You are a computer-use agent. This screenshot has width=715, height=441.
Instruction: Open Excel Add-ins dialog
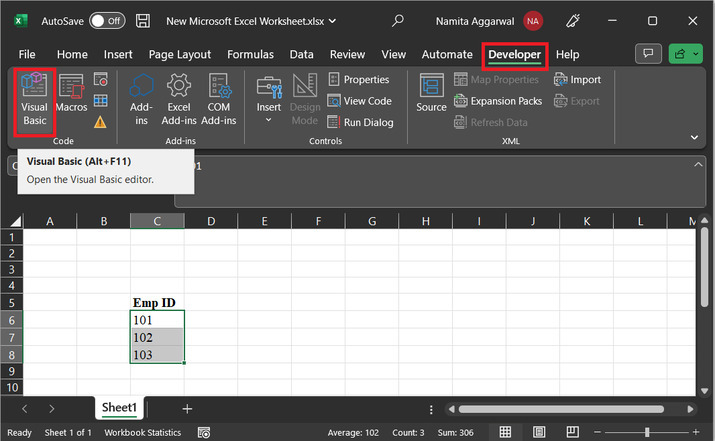(x=179, y=98)
